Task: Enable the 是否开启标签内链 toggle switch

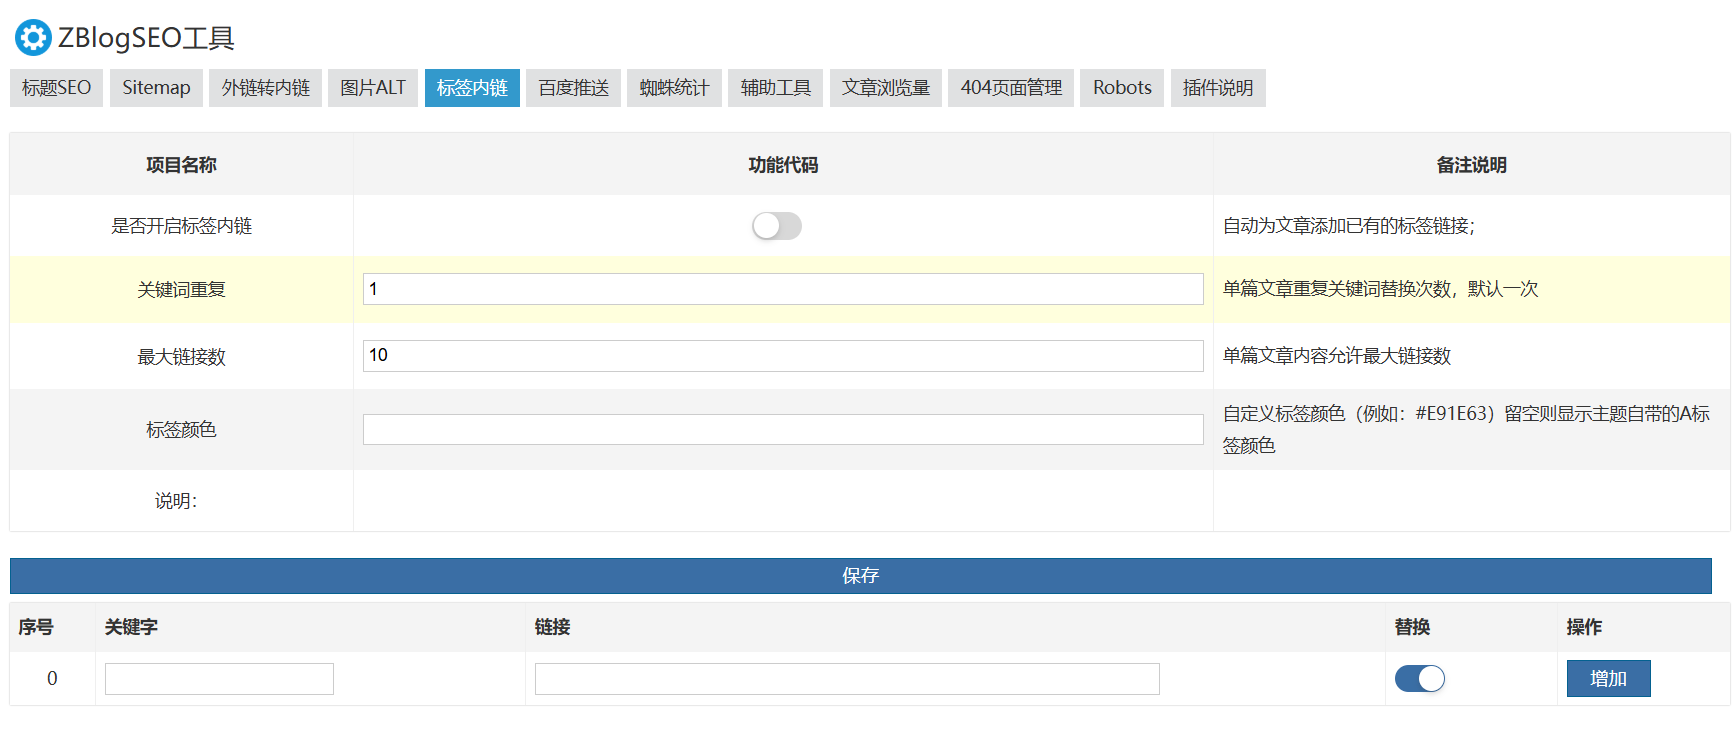Action: point(776,226)
